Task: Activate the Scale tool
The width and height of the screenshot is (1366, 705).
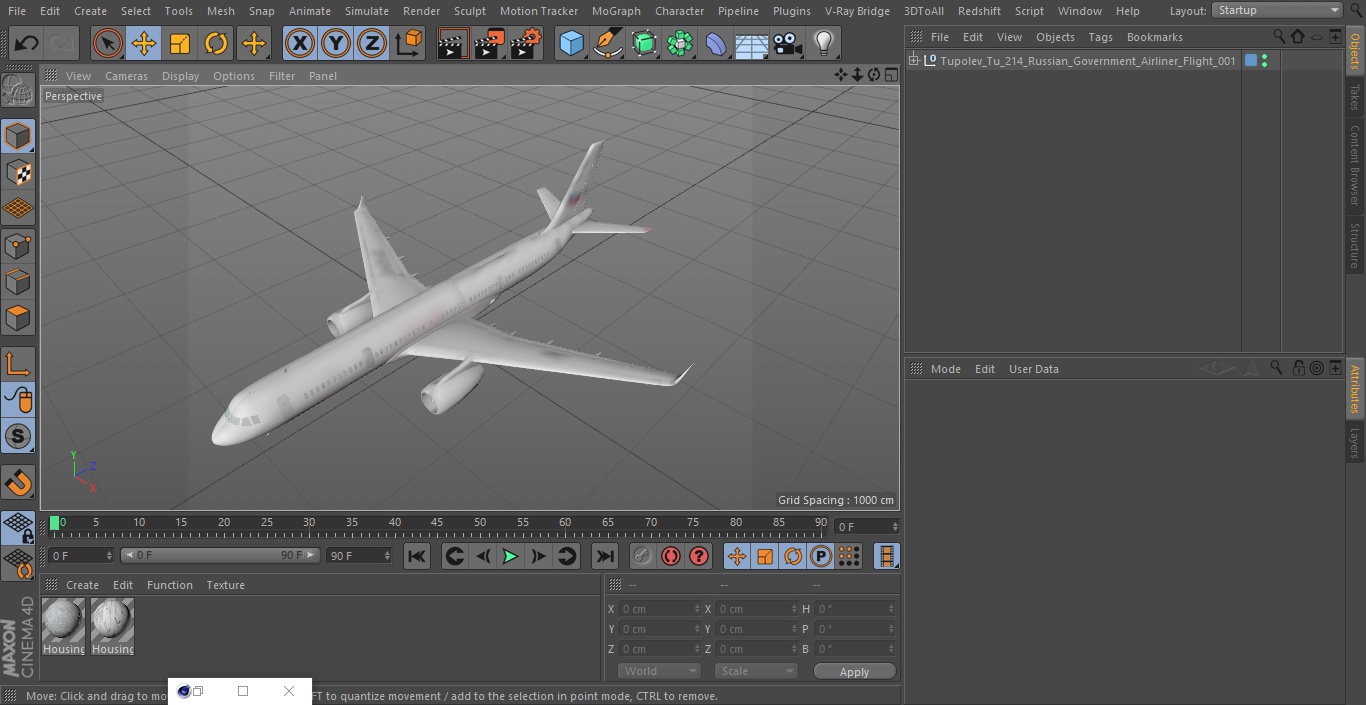Action: pyautogui.click(x=180, y=43)
